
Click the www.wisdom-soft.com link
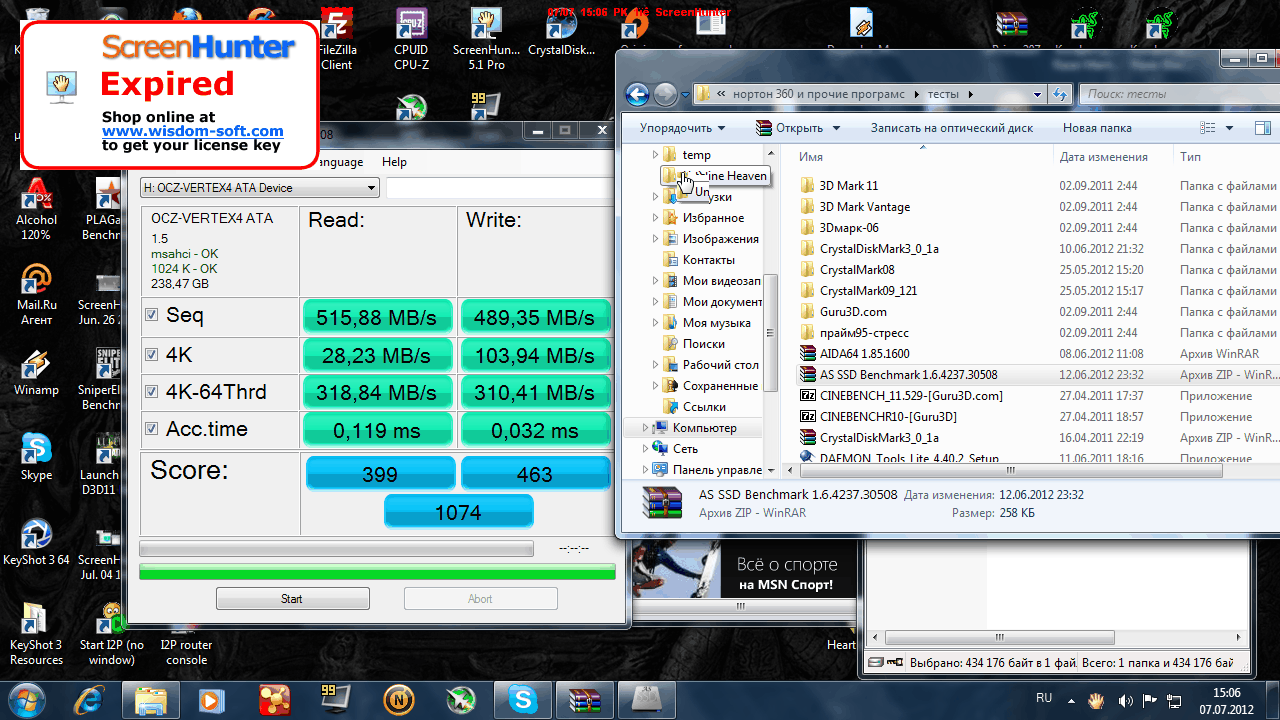click(x=192, y=131)
